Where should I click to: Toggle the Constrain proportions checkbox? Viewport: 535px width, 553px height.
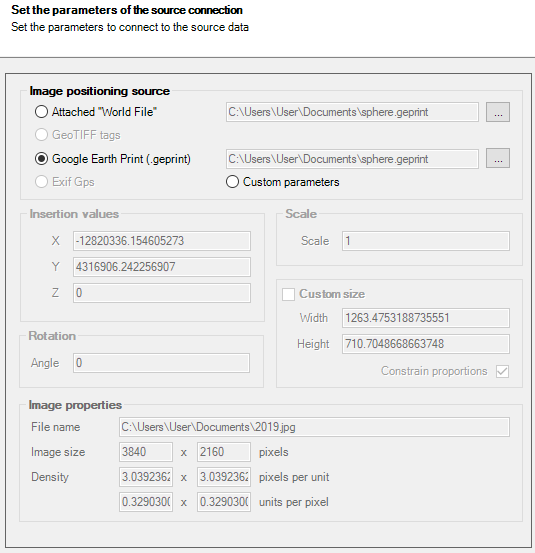click(x=502, y=371)
